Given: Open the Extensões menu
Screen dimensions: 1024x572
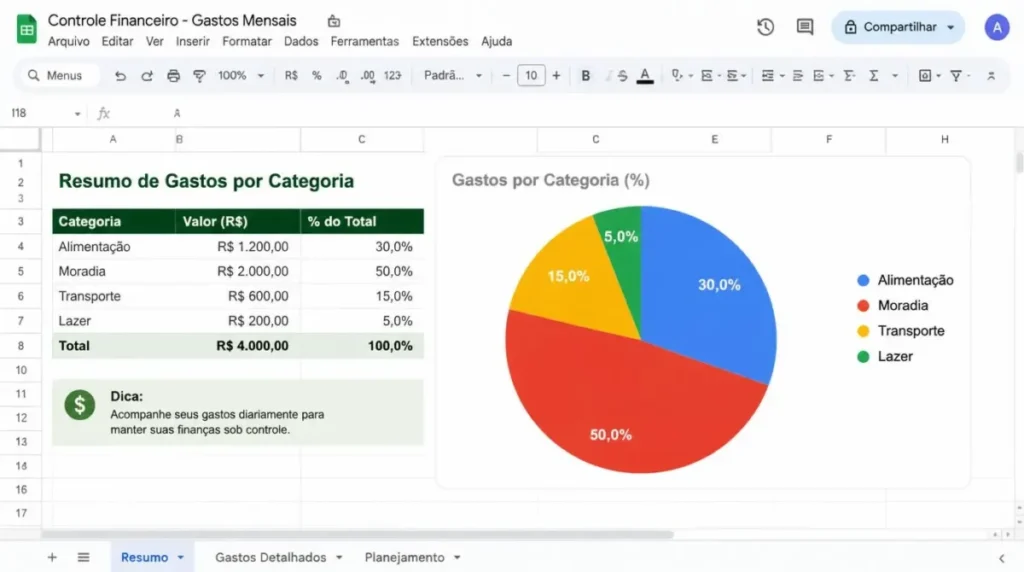Looking at the screenshot, I should coord(440,41).
